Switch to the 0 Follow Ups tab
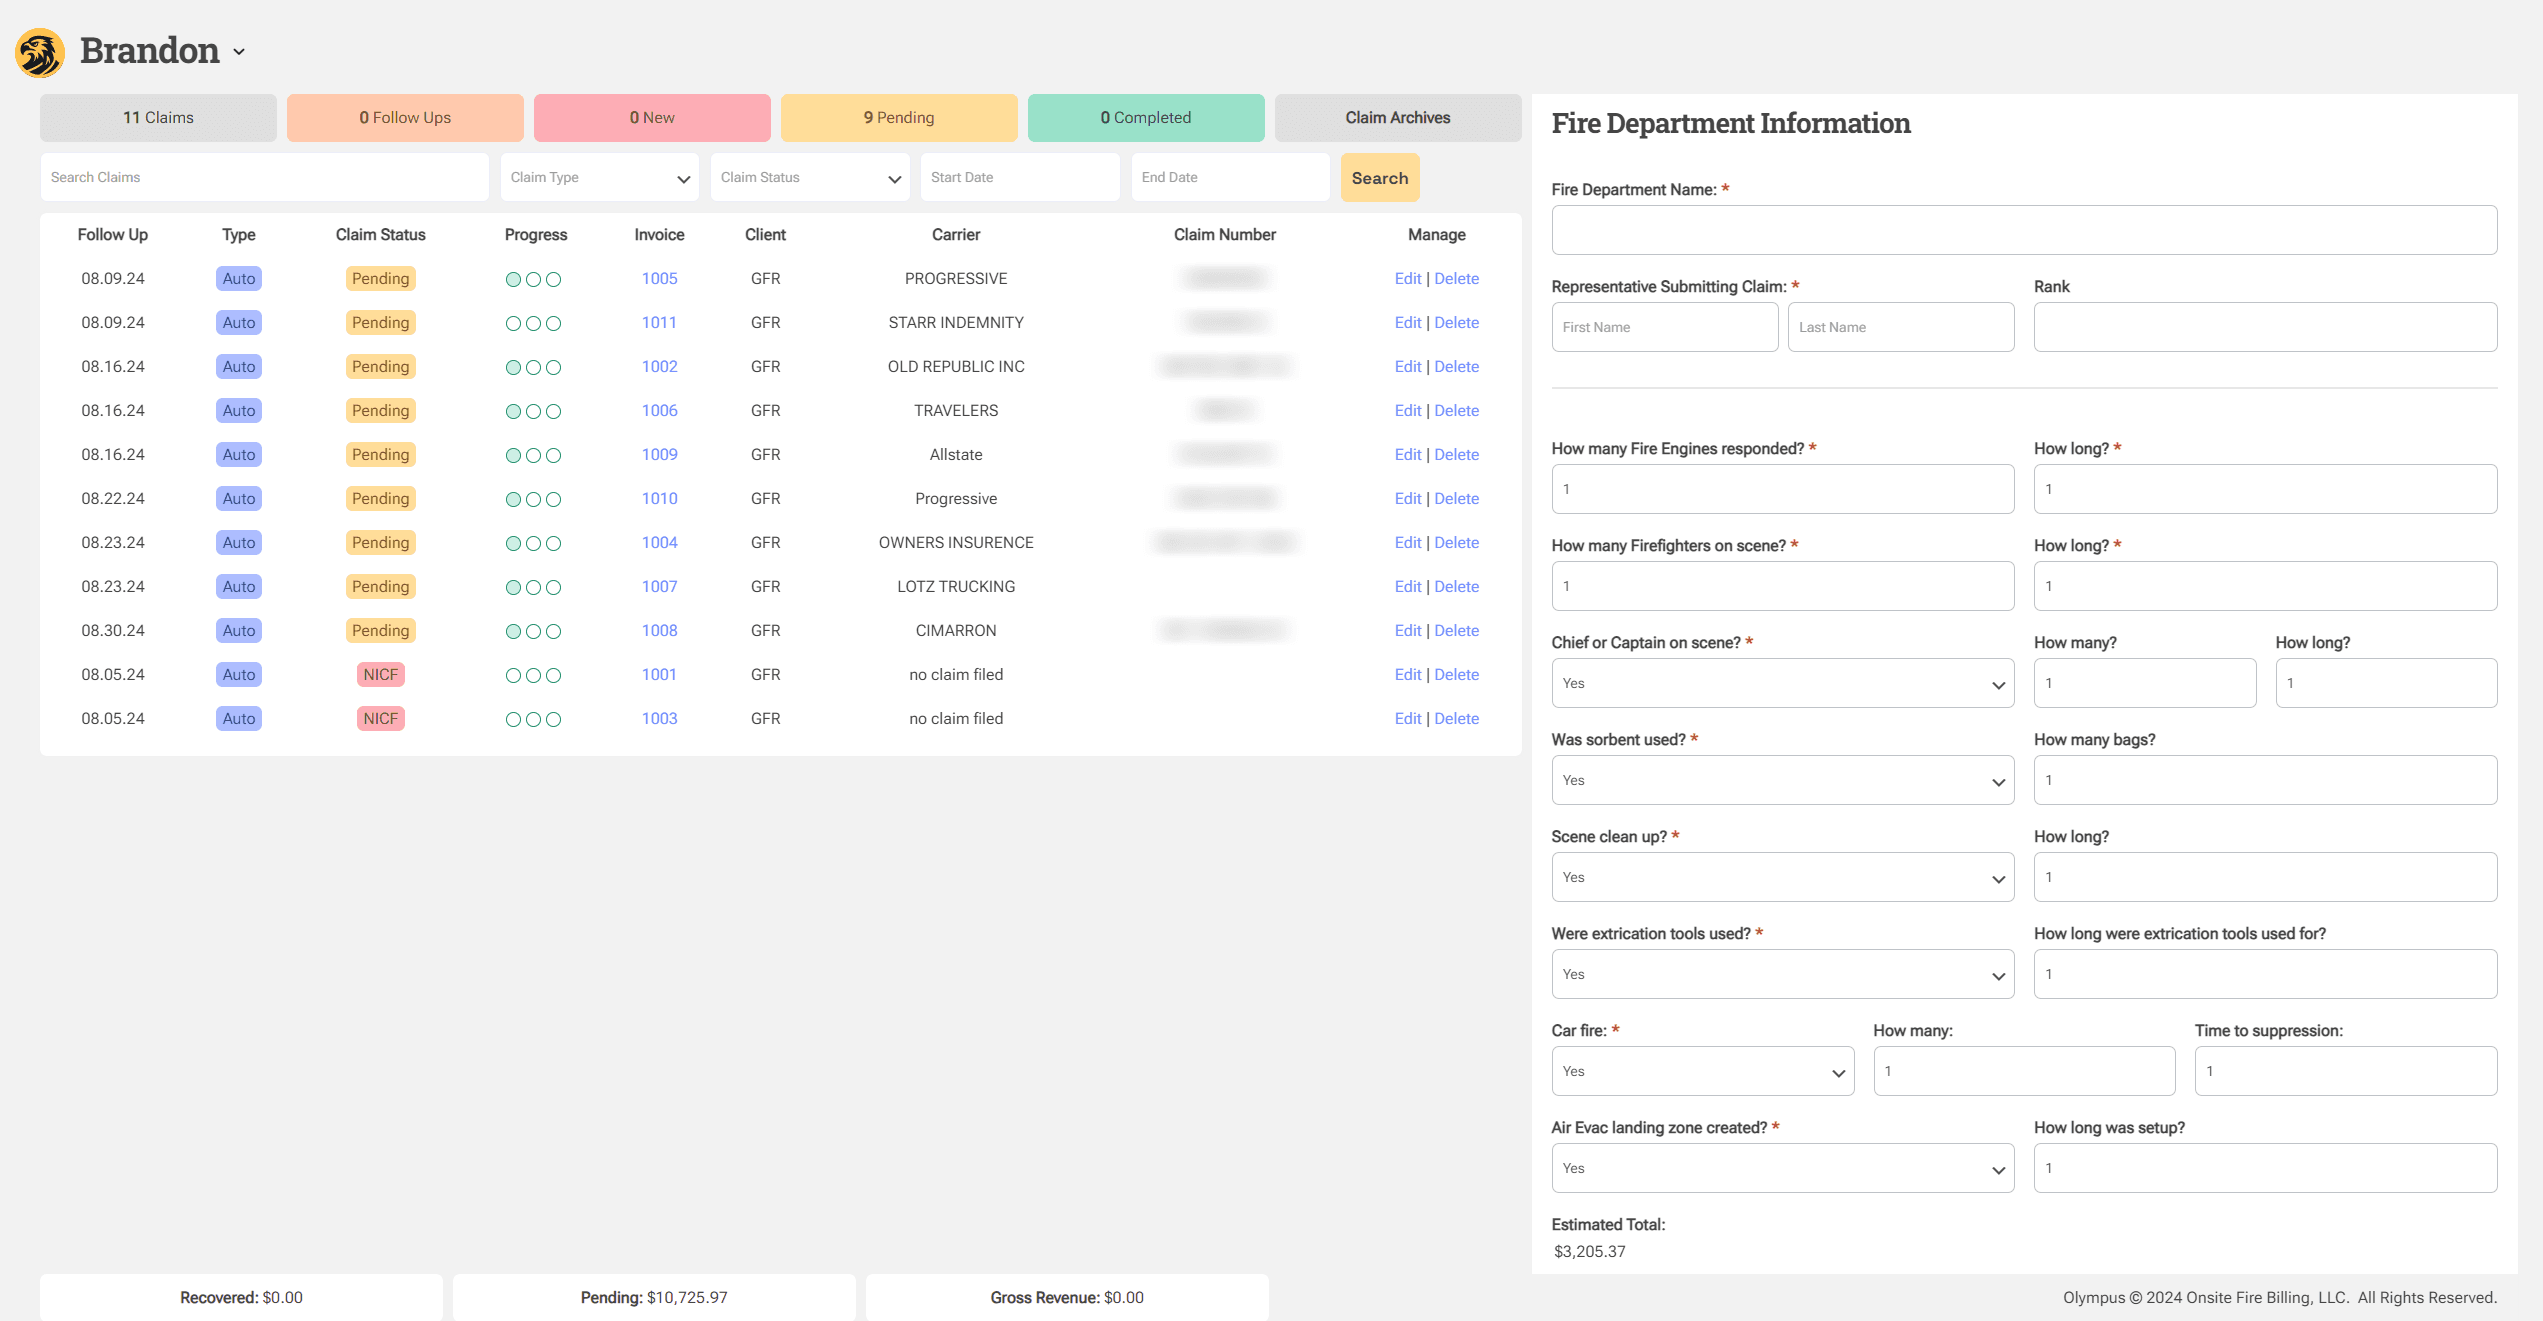 tap(405, 118)
